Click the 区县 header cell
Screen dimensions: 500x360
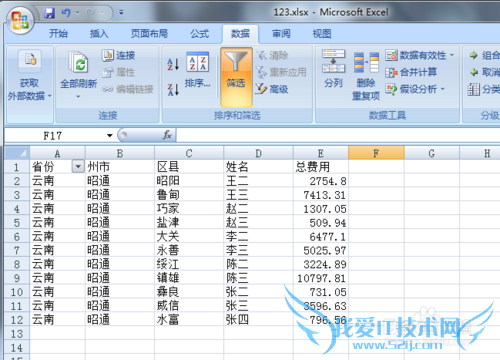[189, 167]
